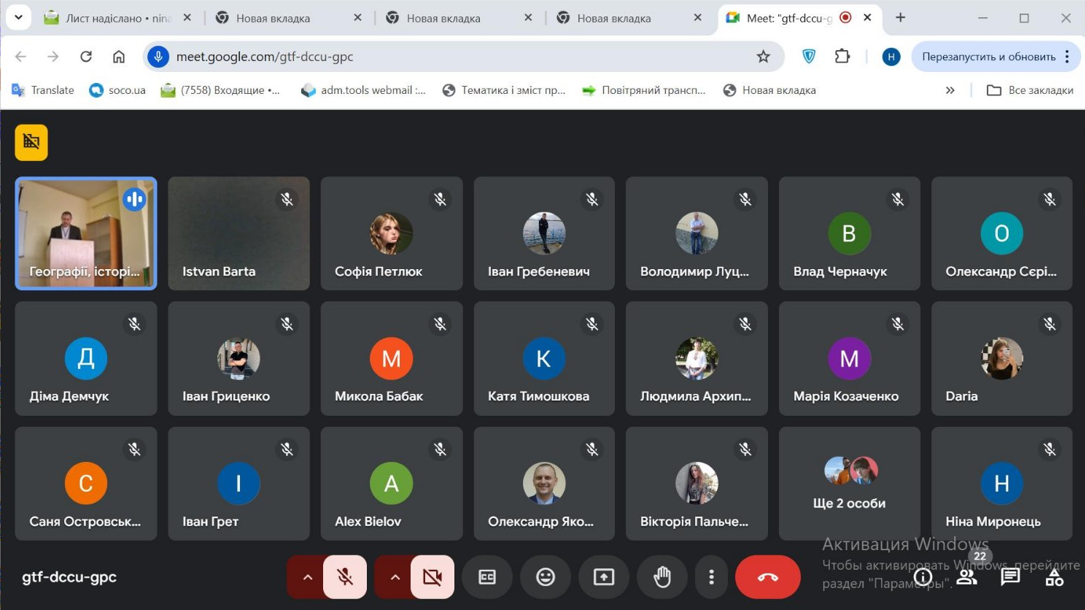This screenshot has height=610, width=1085.
Task: Open more options three-dot menu
Action: [x=711, y=577]
